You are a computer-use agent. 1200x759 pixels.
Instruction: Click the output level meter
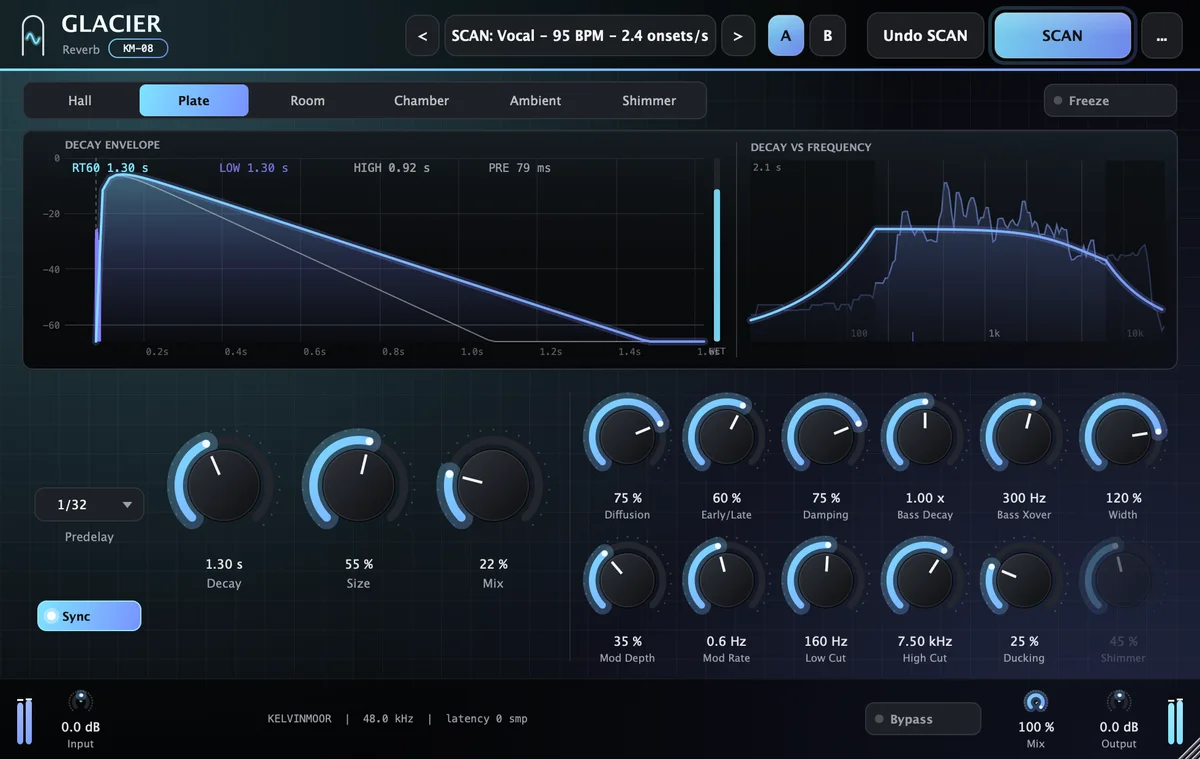click(x=1176, y=722)
